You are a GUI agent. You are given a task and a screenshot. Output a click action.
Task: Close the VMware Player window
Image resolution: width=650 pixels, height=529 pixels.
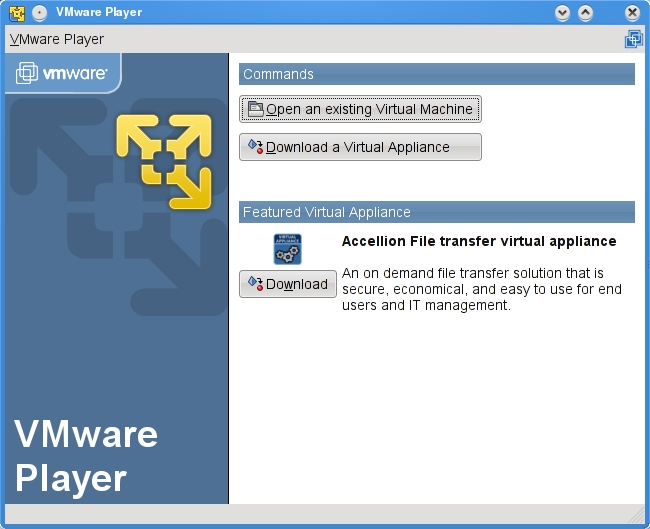(x=631, y=13)
